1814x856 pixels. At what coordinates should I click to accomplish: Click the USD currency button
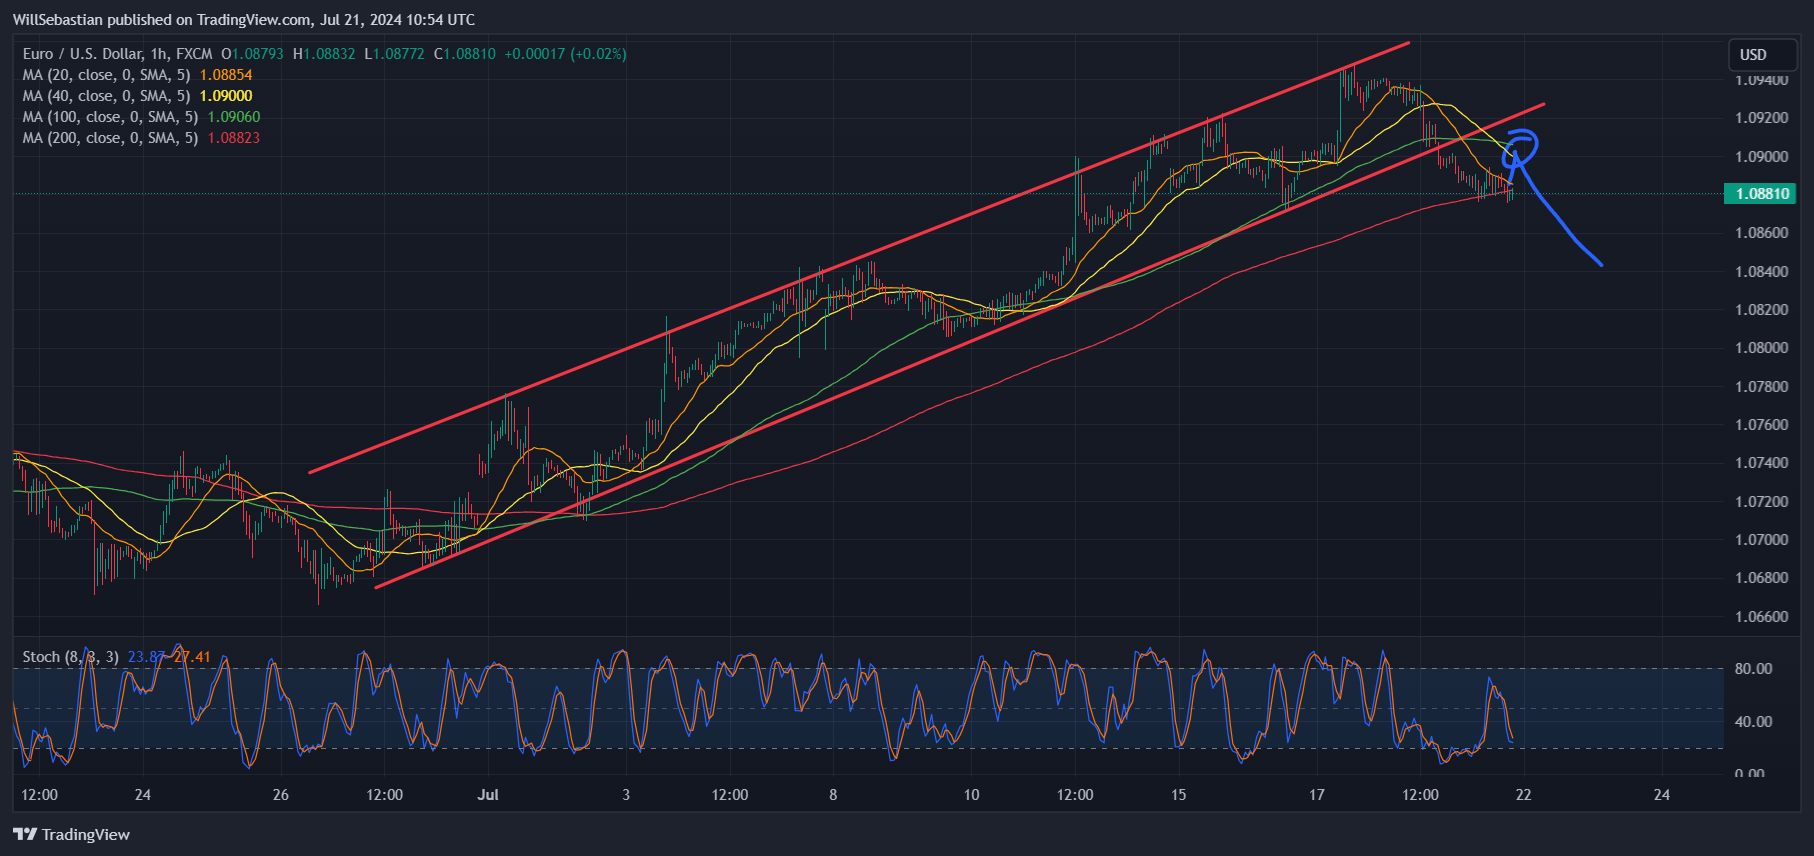click(x=1763, y=55)
